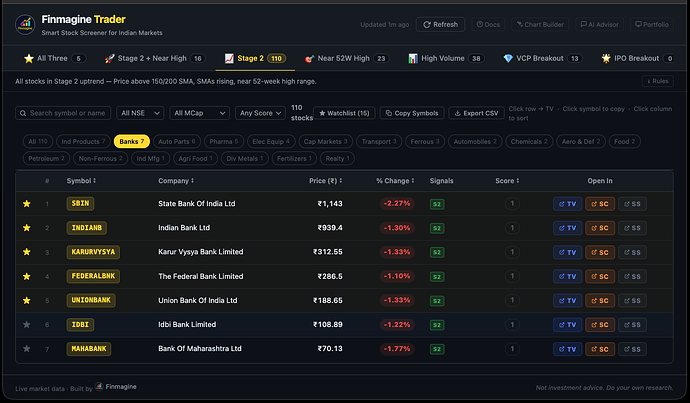The width and height of the screenshot is (690, 403).
Task: Open the Any Score dropdown
Action: [x=260, y=113]
